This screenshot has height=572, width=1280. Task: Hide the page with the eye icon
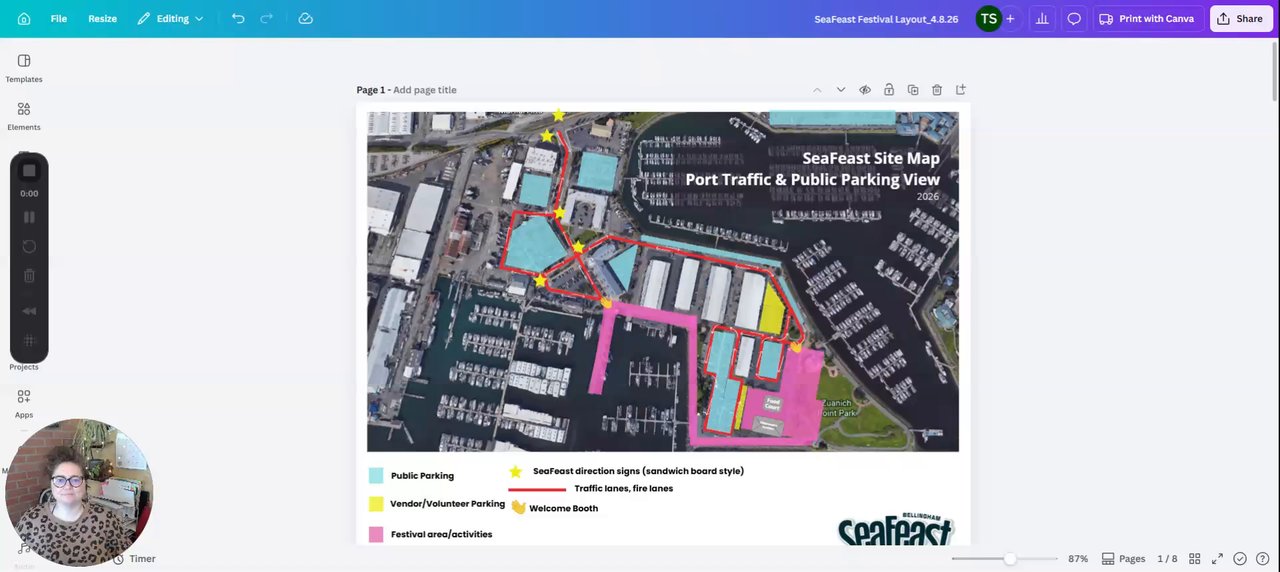point(865,90)
